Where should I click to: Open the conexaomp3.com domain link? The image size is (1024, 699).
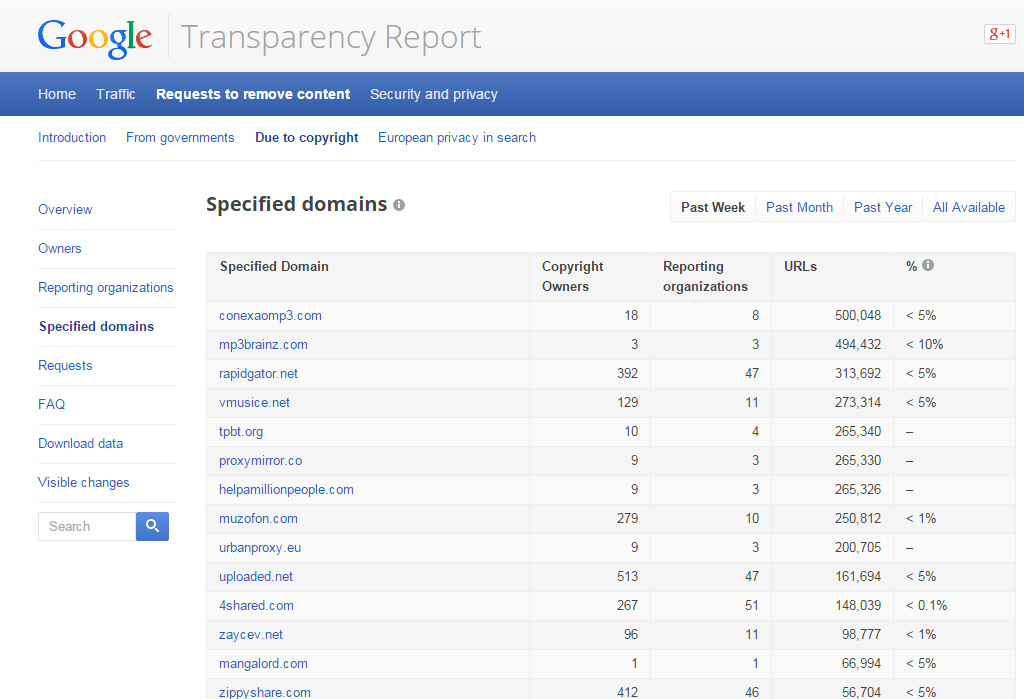[270, 315]
